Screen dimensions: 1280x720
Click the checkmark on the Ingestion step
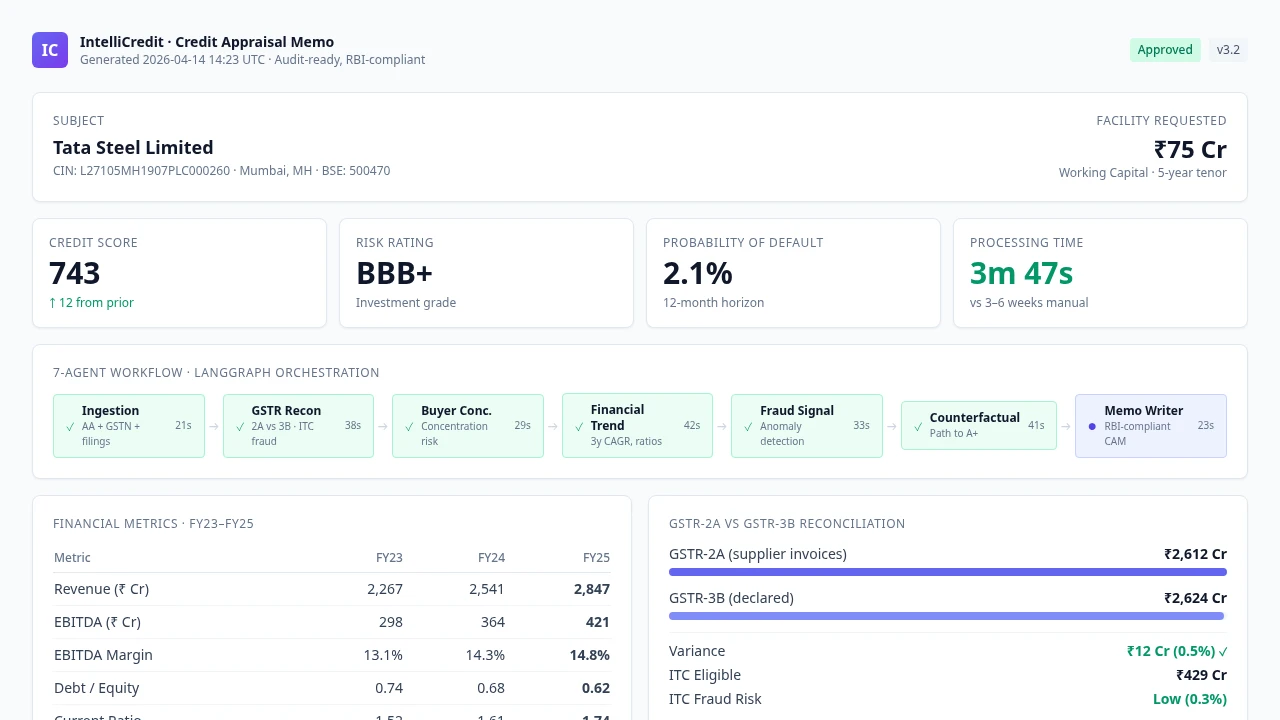pos(70,426)
